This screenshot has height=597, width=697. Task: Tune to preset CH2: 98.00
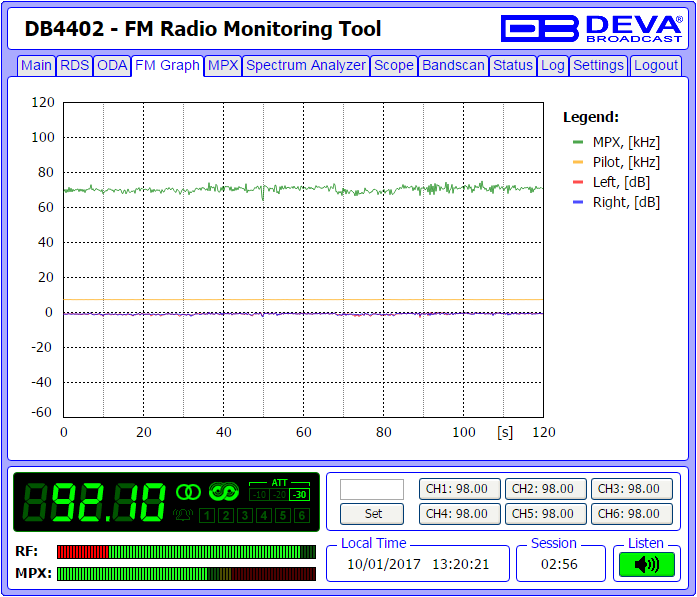tap(545, 489)
